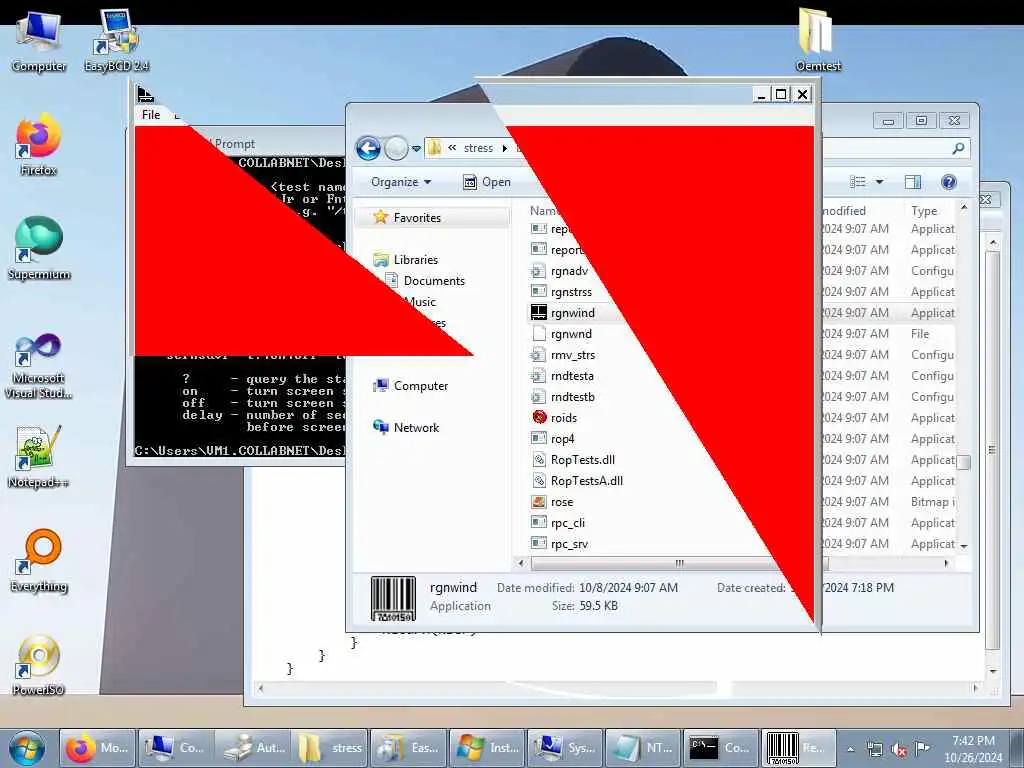Select the Everything desktop shortcut
1024x768 pixels.
(39, 560)
